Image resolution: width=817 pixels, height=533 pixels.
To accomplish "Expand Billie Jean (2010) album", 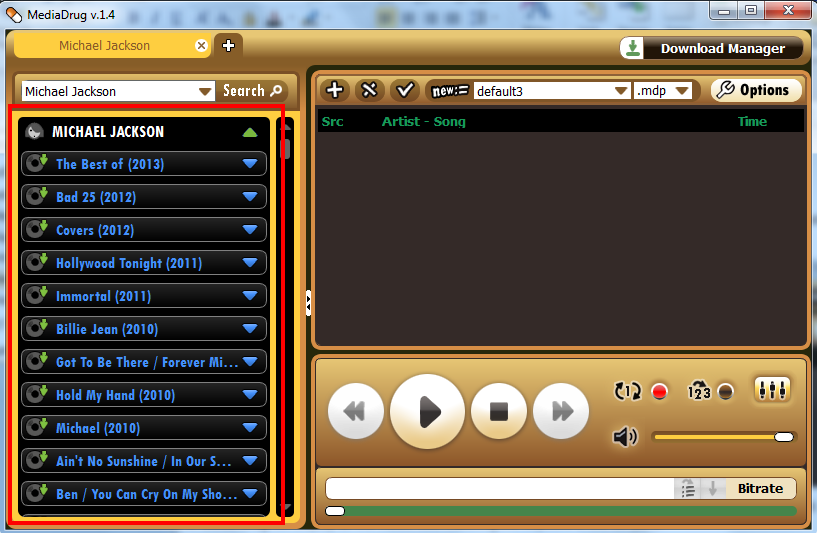I will click(x=250, y=329).
